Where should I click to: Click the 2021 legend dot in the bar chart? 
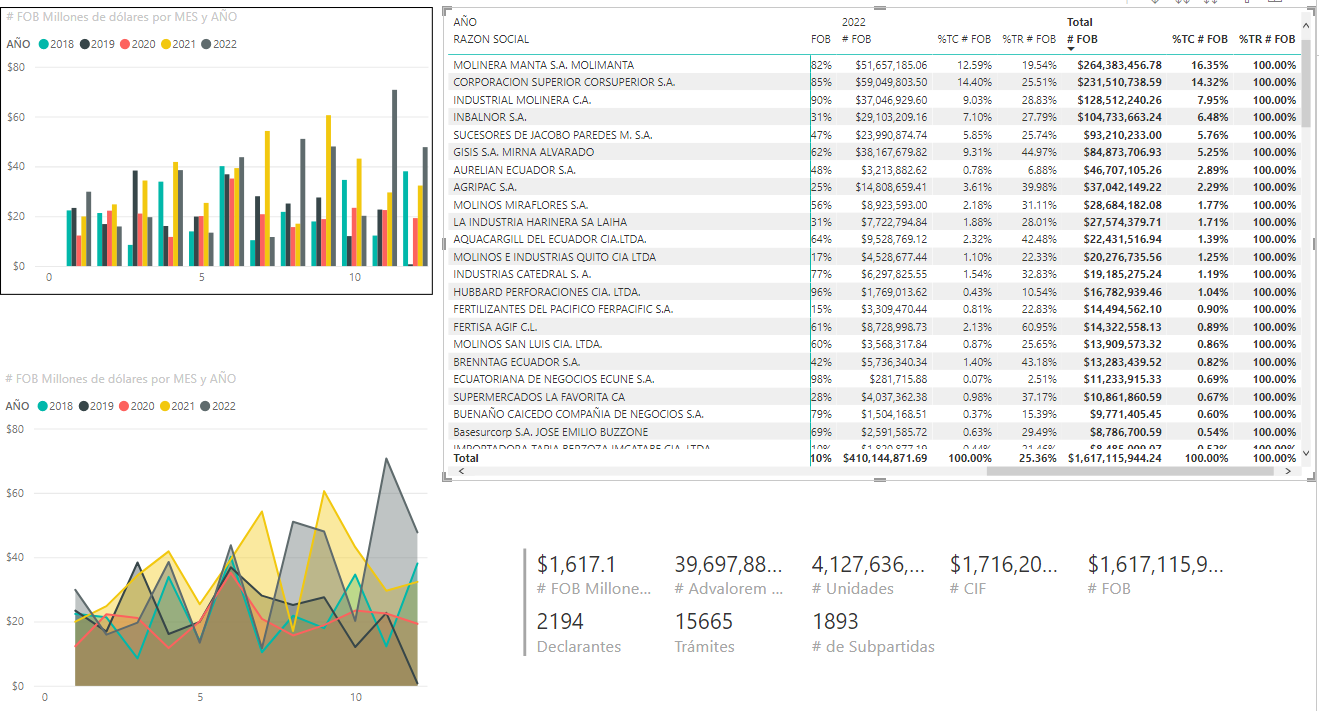click(166, 44)
